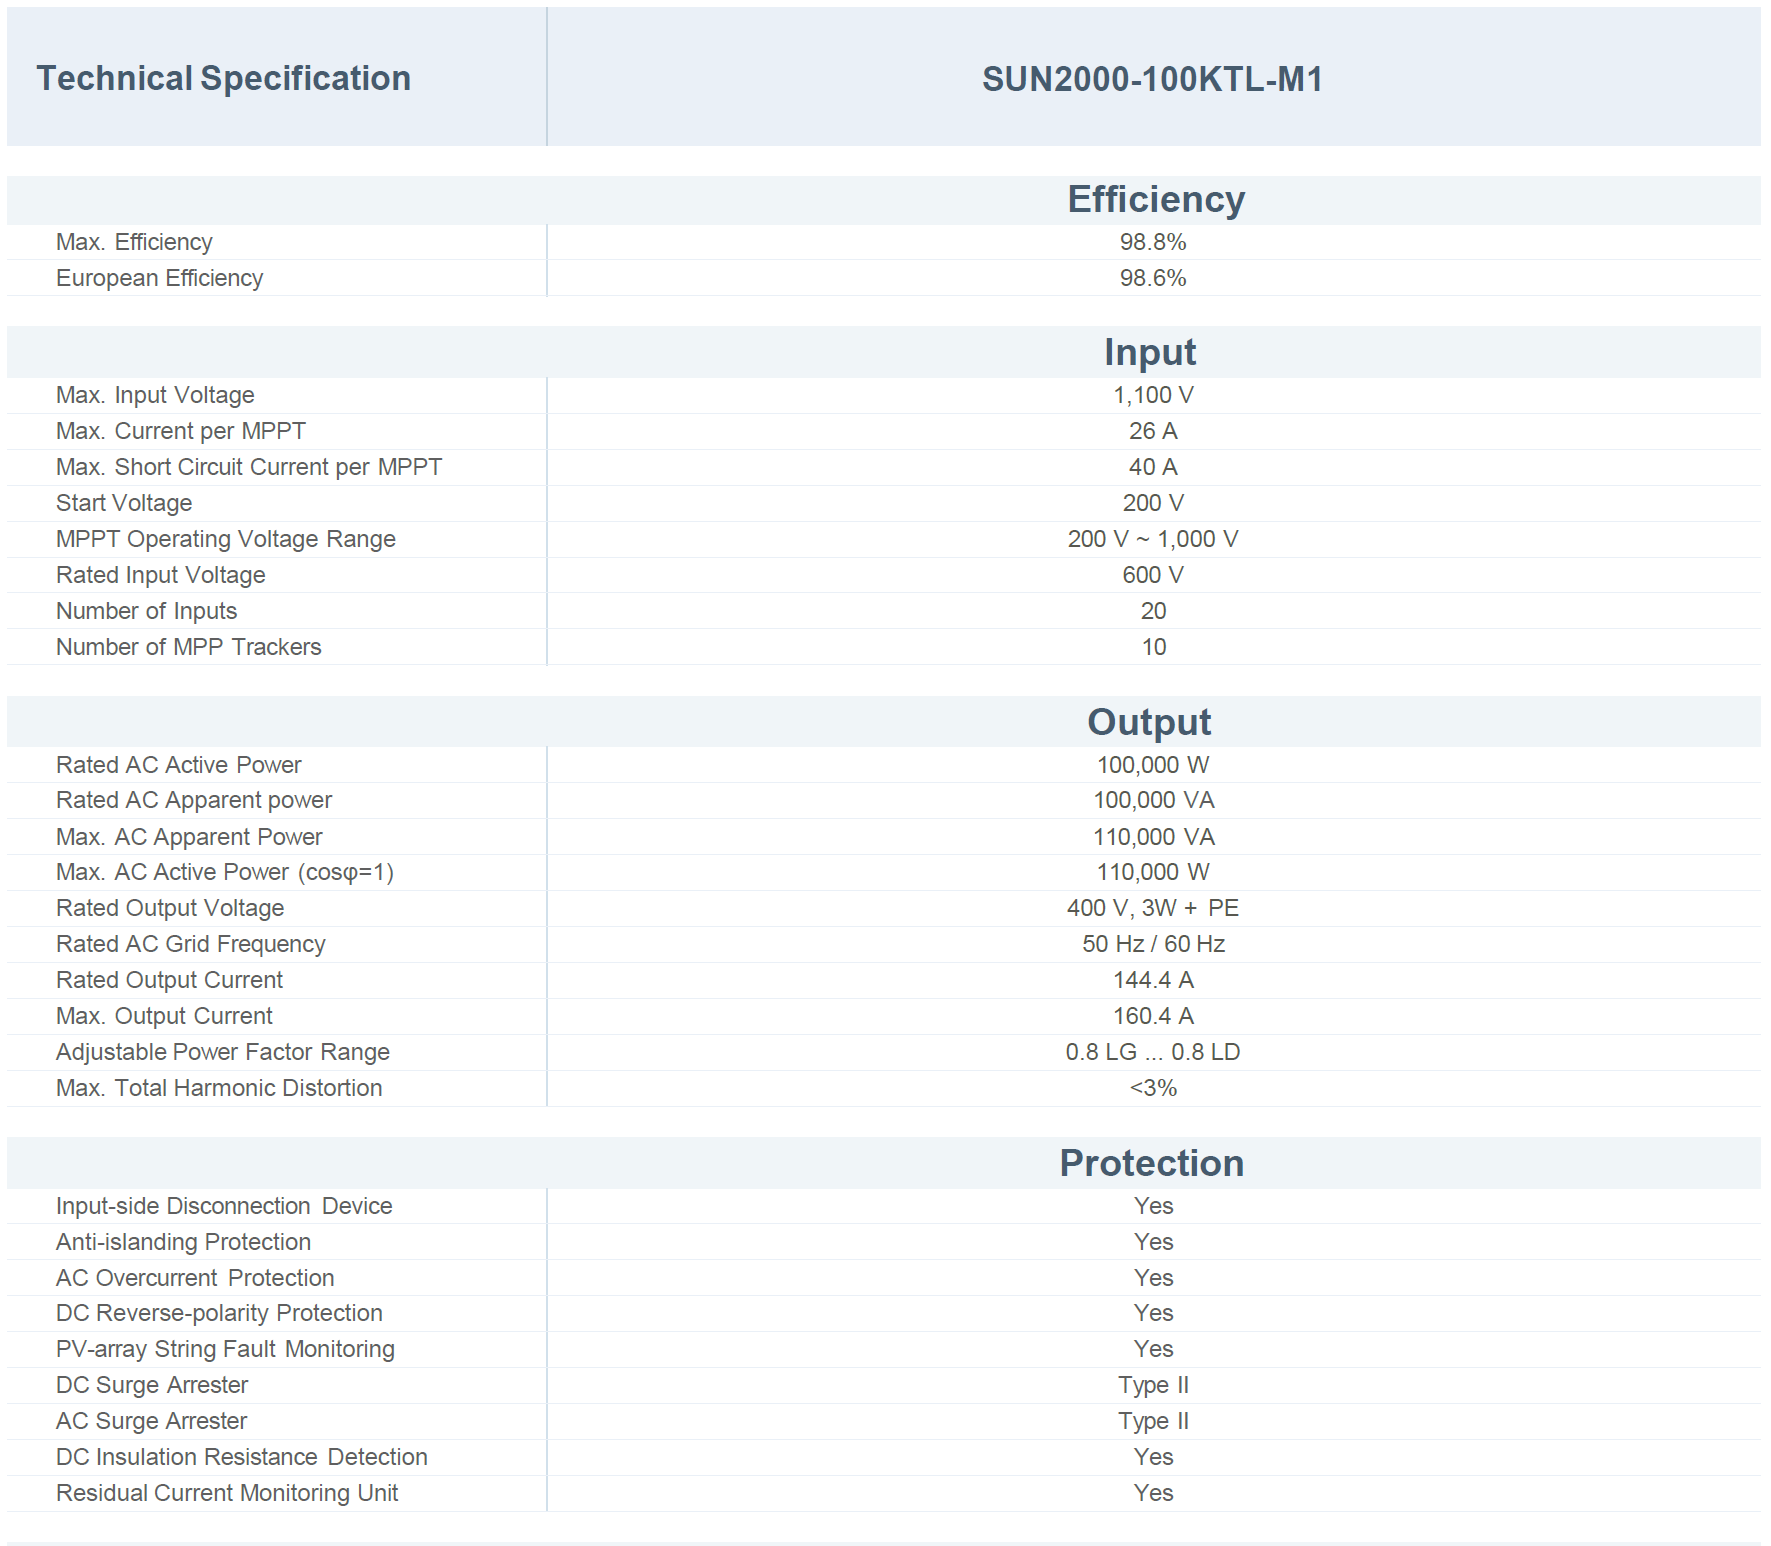Select 'Input-side Disconnection Device' label

coord(224,1206)
